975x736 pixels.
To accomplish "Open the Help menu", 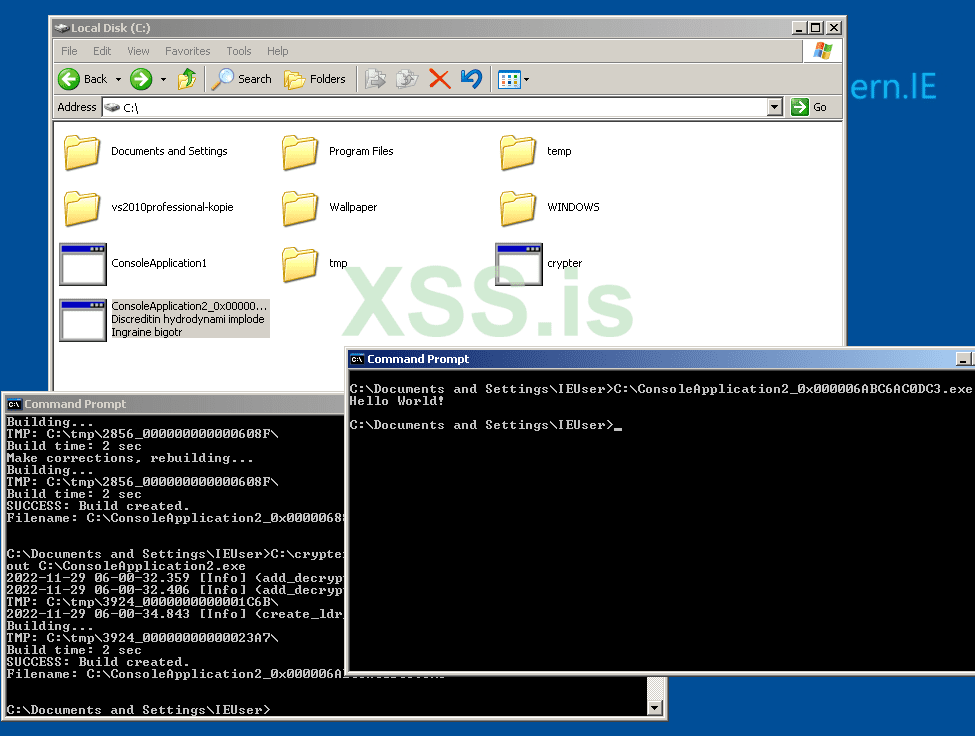I will pyautogui.click(x=277, y=51).
